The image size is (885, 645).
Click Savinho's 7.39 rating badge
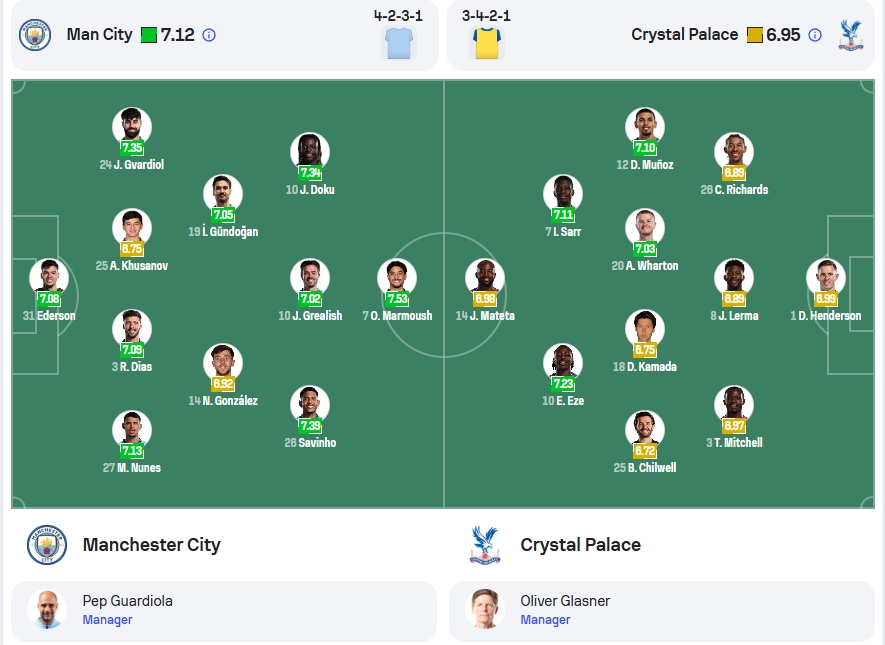coord(310,425)
